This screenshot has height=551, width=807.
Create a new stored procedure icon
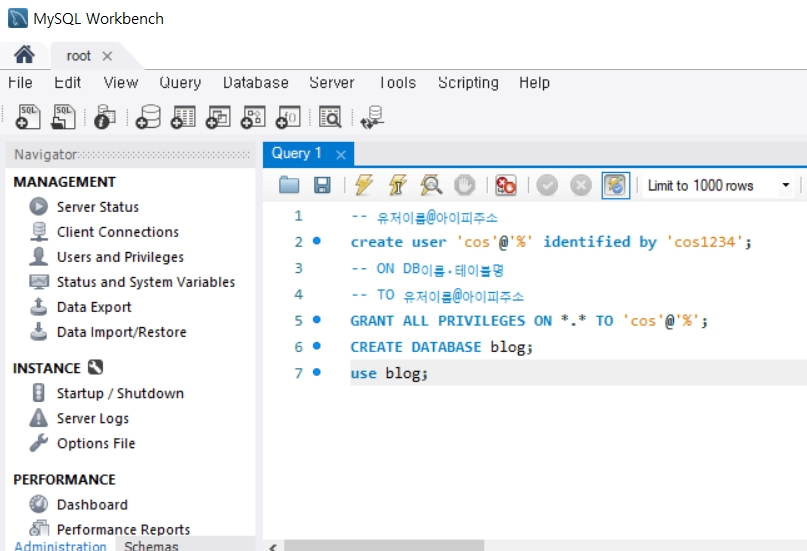coord(253,117)
